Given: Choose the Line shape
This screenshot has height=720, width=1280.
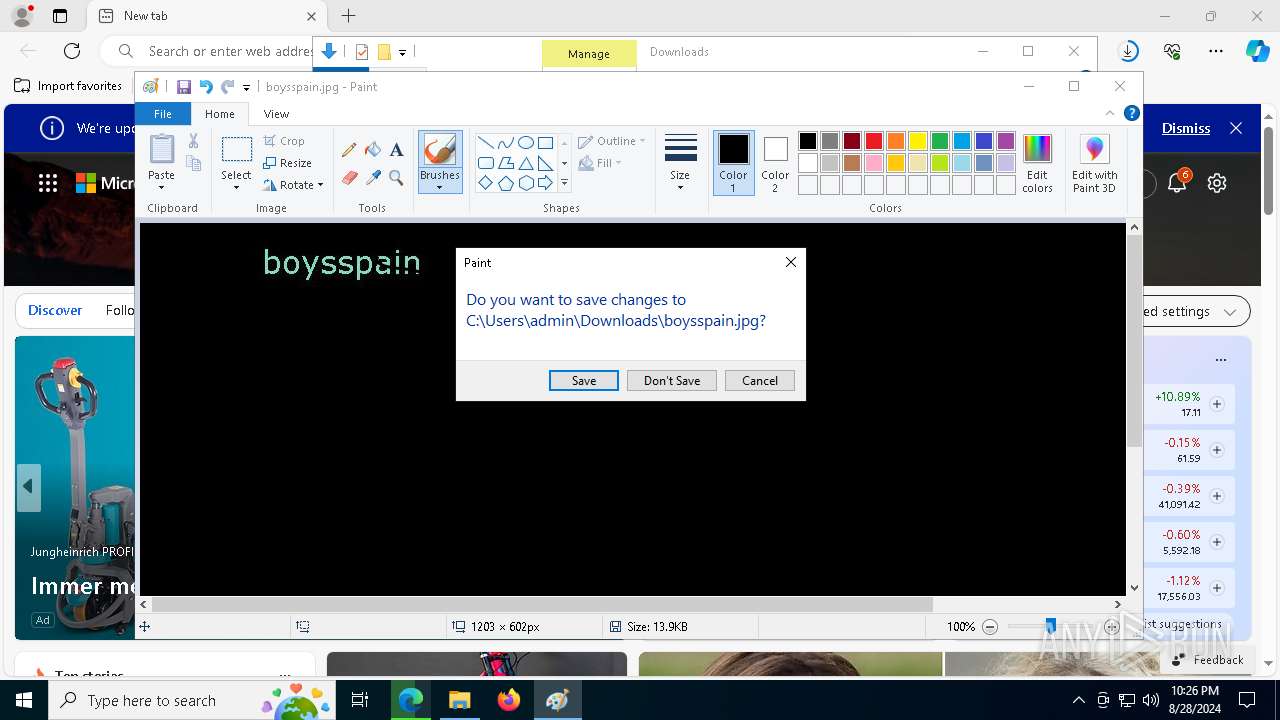Looking at the screenshot, I should [x=485, y=142].
